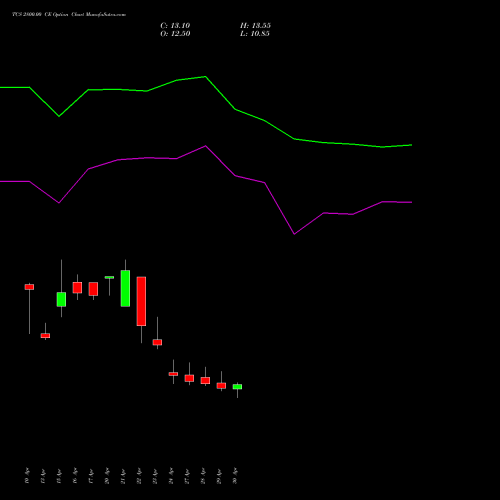Click the 24 Apr date axis label
500x500 pixels.
point(171,476)
